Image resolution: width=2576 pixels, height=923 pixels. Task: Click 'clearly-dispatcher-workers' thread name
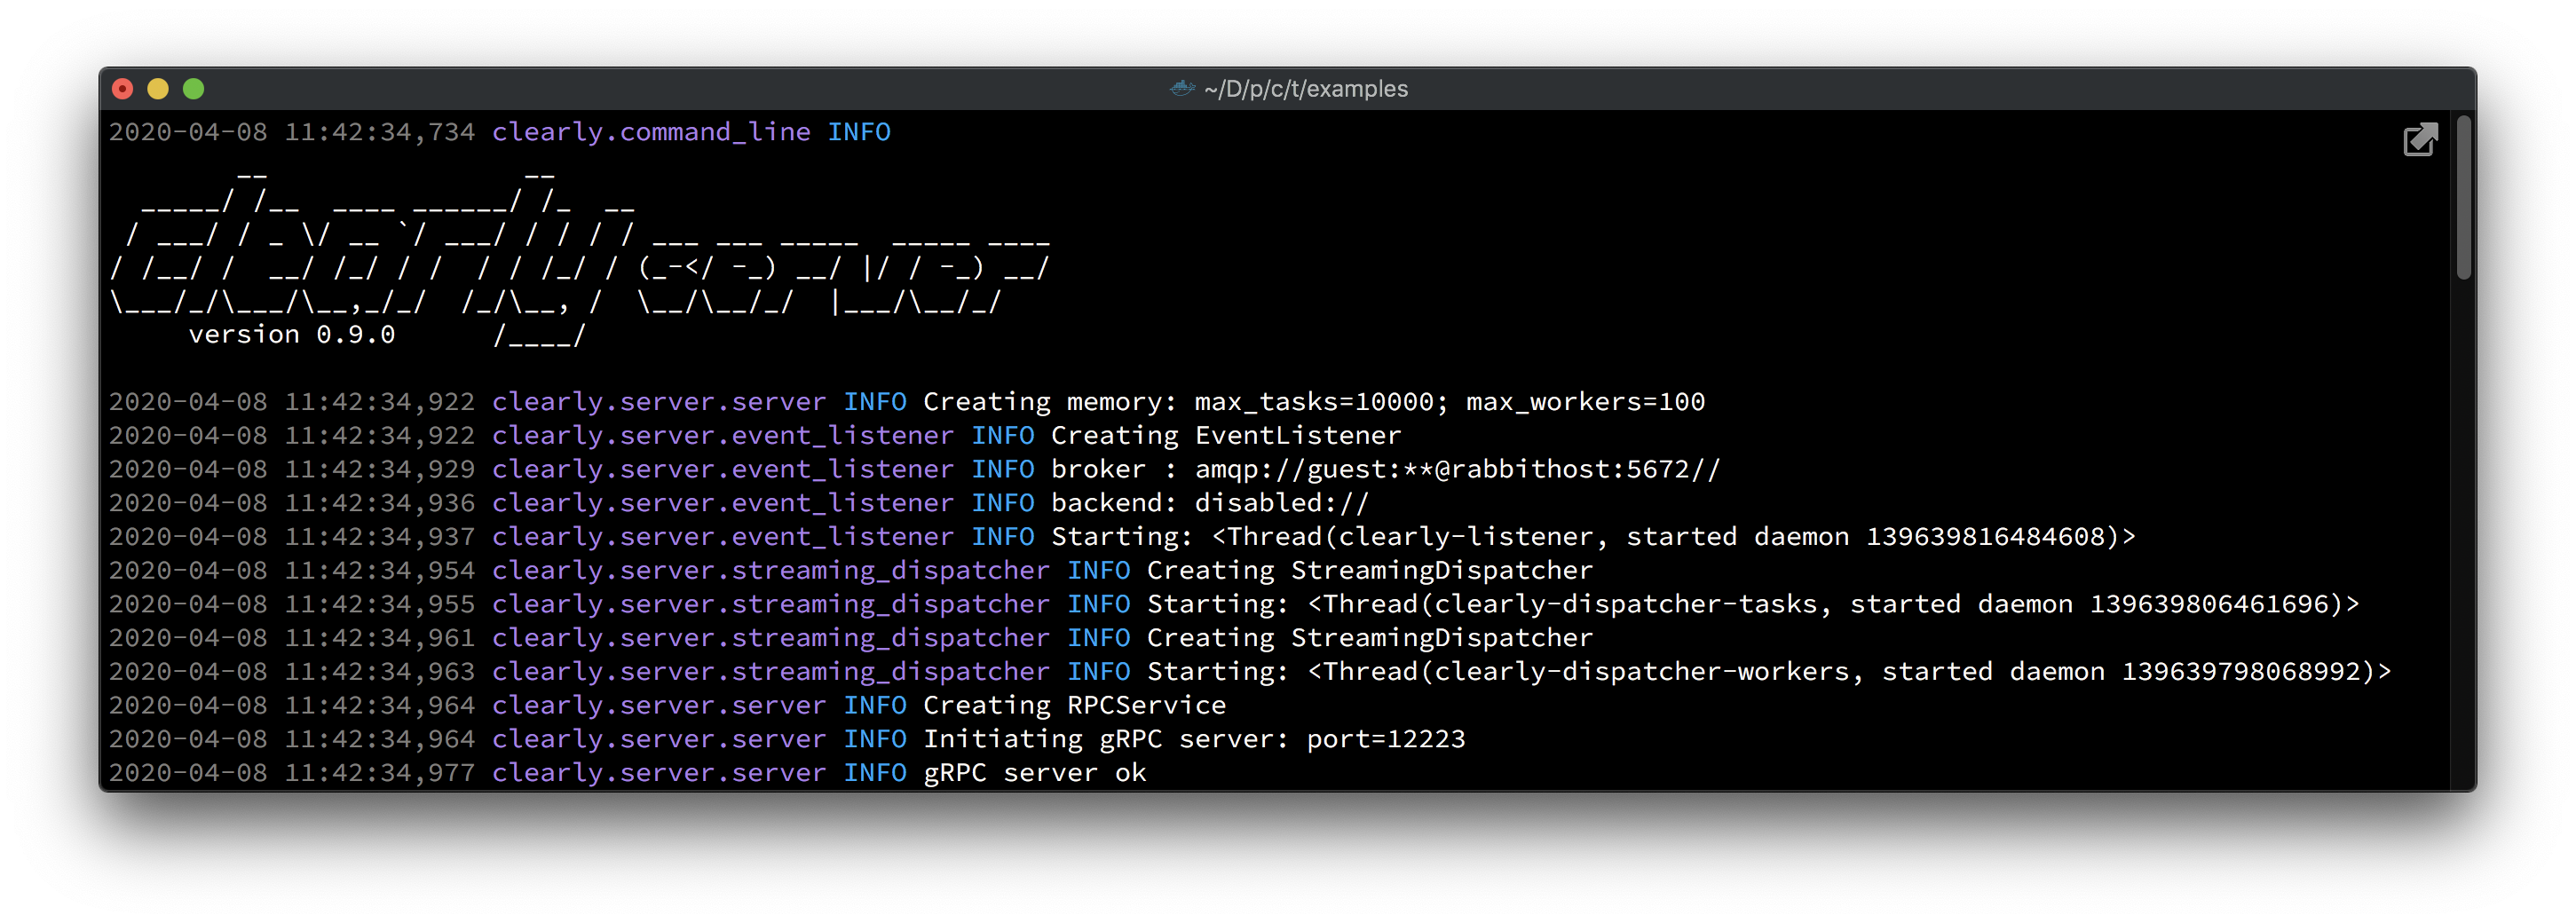tap(1642, 671)
